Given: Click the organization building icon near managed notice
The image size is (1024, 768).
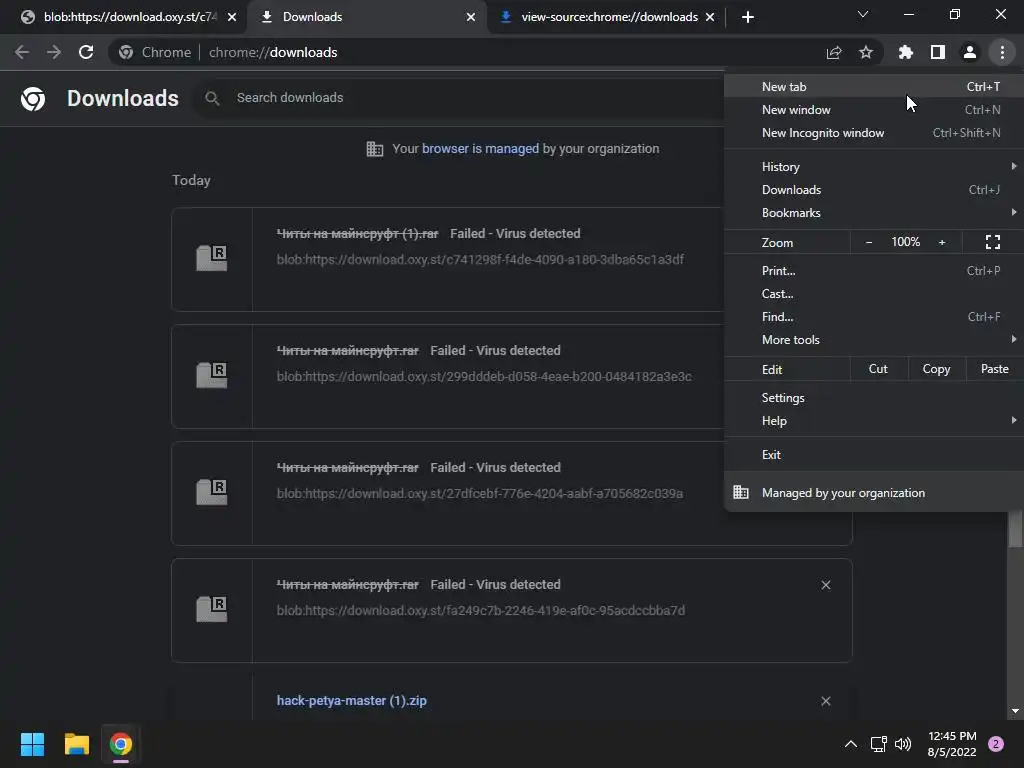Looking at the screenshot, I should pos(374,149).
